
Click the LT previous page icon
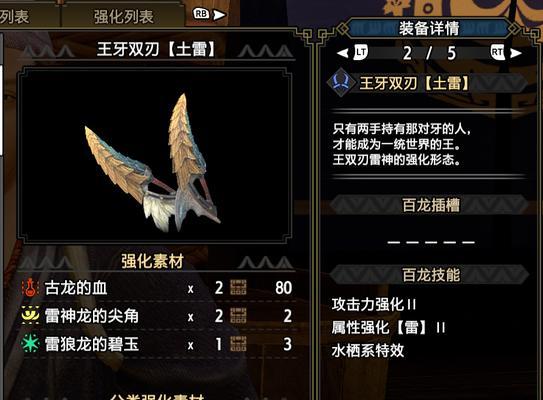tap(360, 53)
